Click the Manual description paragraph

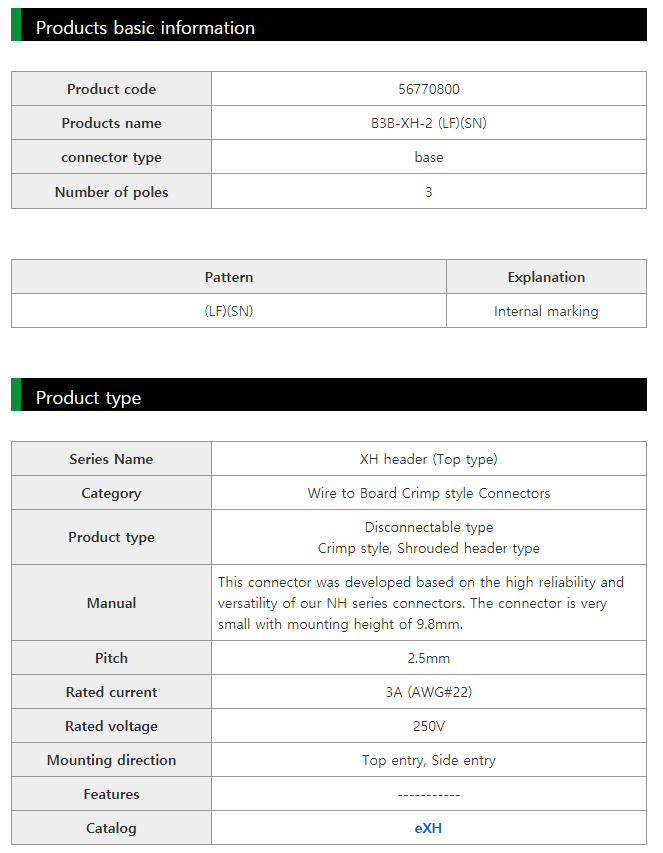tap(421, 603)
